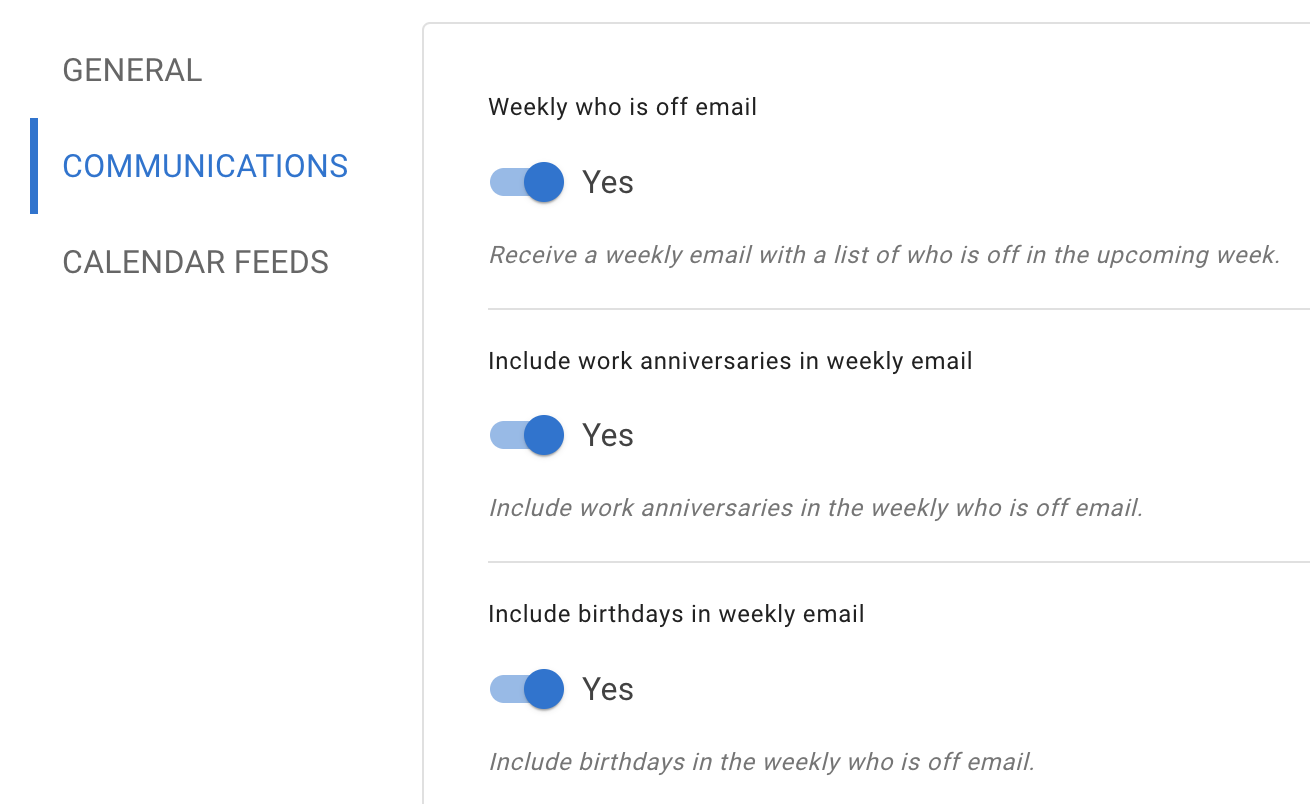
Task: Disable the Include work anniversaries toggle
Action: point(526,435)
